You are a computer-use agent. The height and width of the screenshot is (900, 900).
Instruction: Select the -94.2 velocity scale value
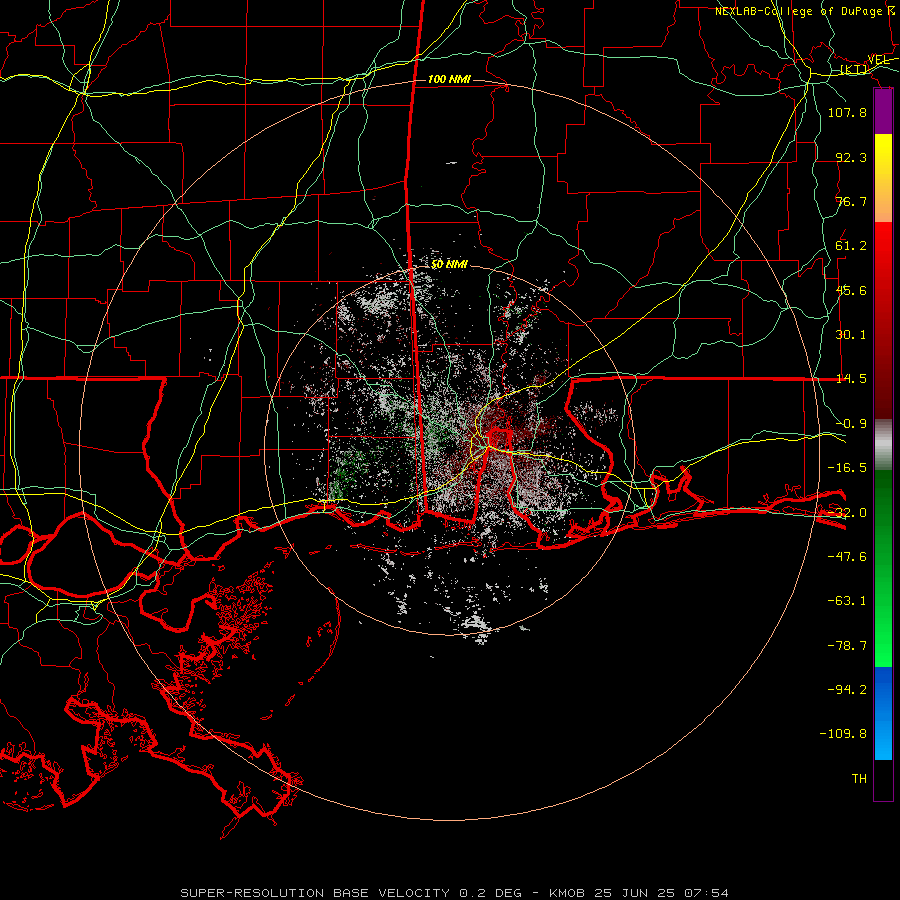847,690
